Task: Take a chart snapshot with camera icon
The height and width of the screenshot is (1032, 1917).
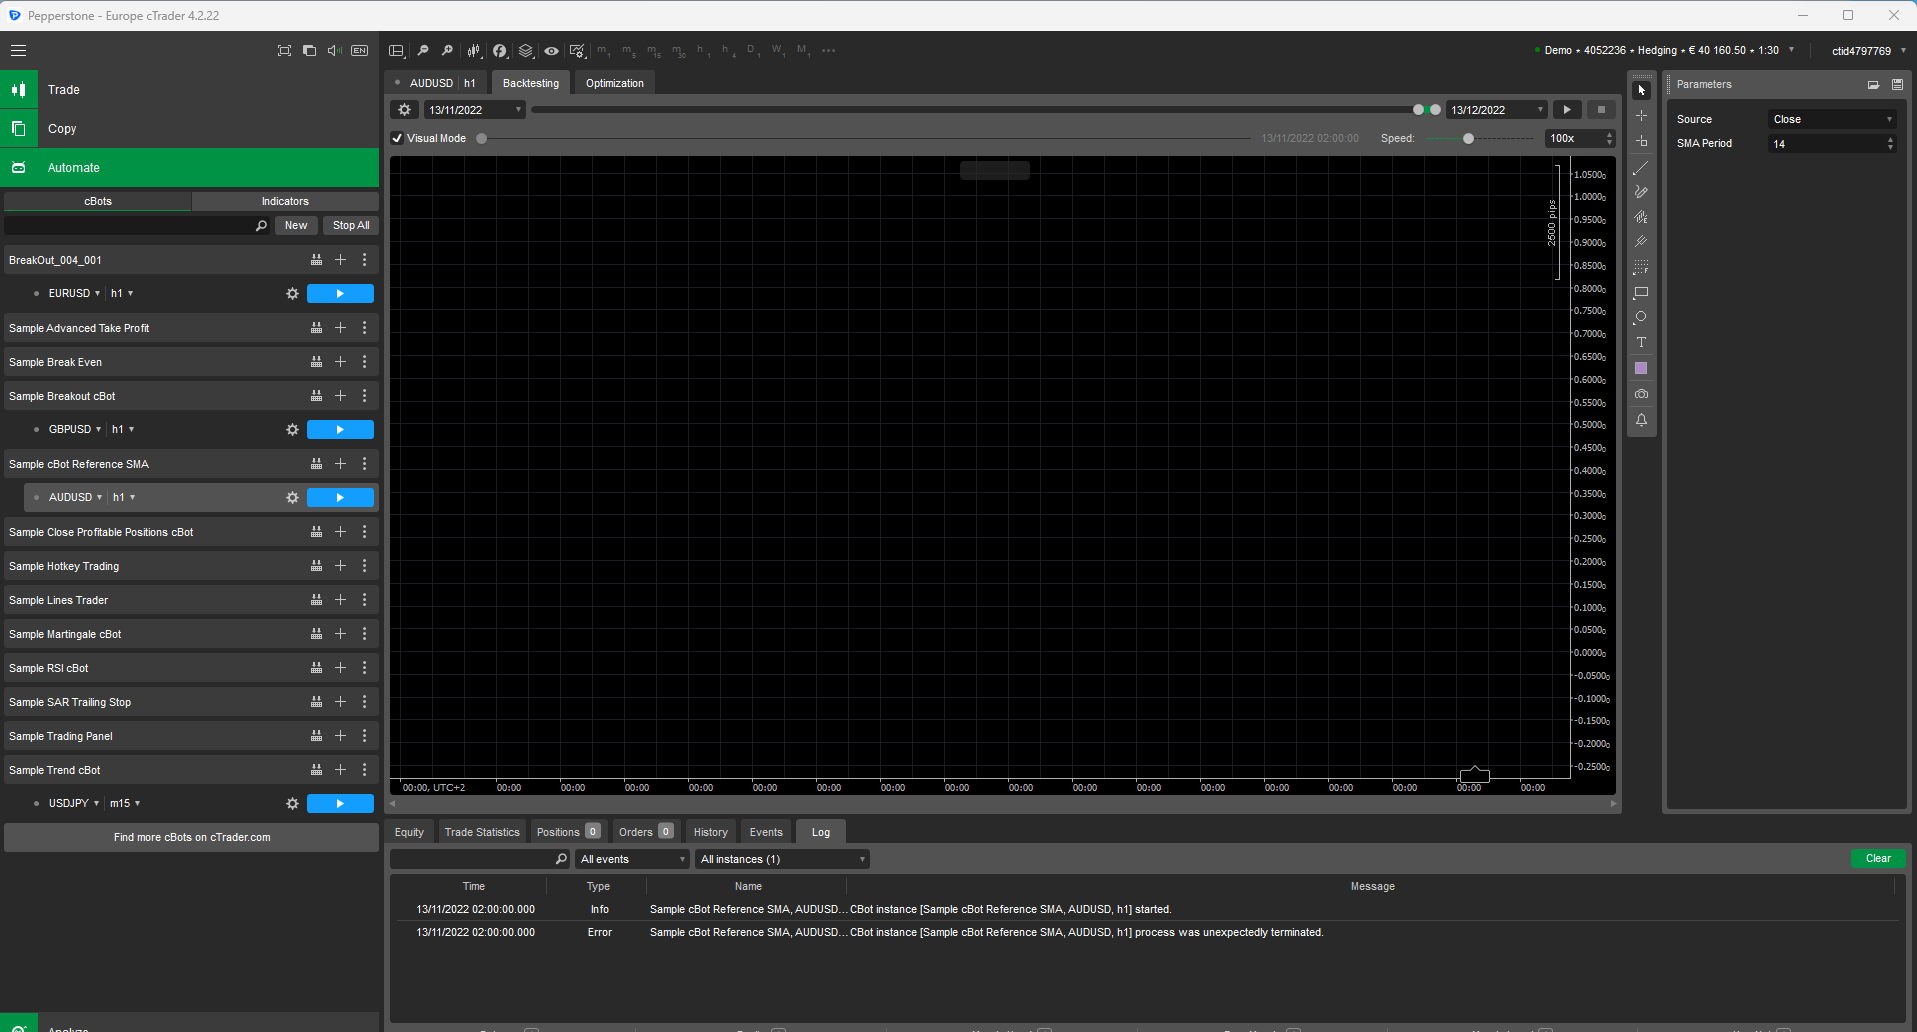Action: (x=1641, y=394)
